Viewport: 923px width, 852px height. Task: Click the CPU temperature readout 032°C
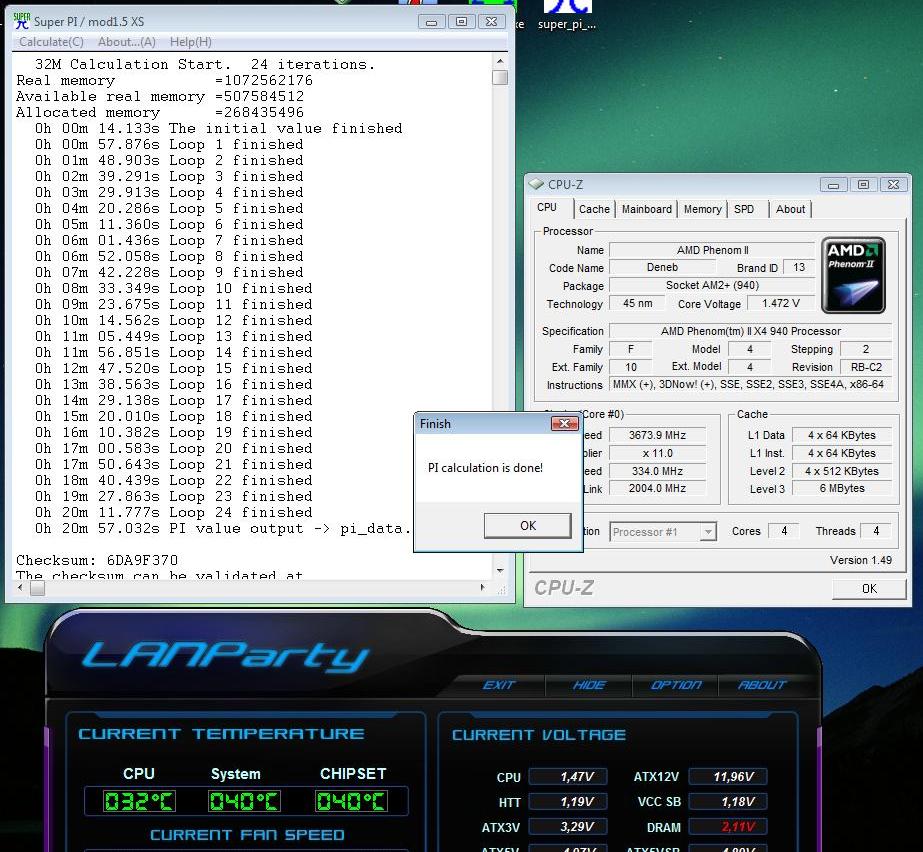pyautogui.click(x=139, y=801)
